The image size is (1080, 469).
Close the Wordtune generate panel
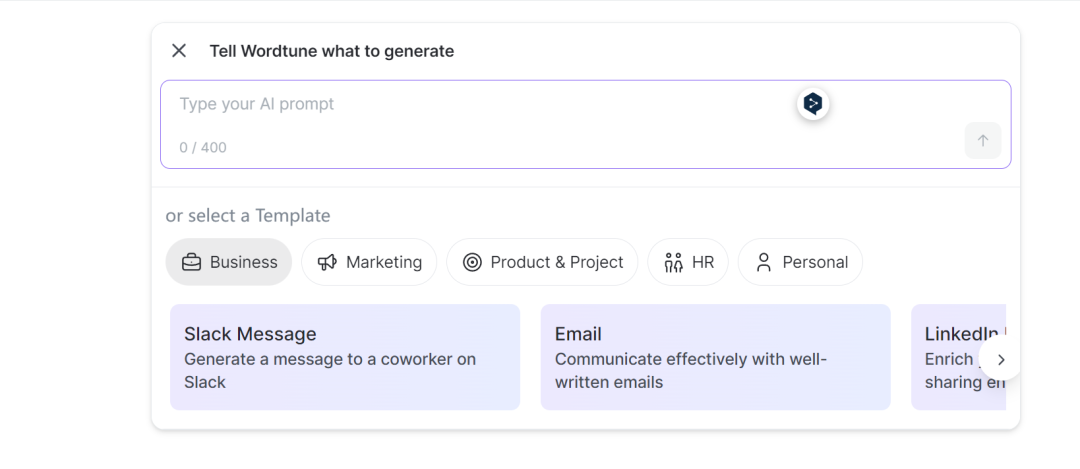pyautogui.click(x=179, y=50)
